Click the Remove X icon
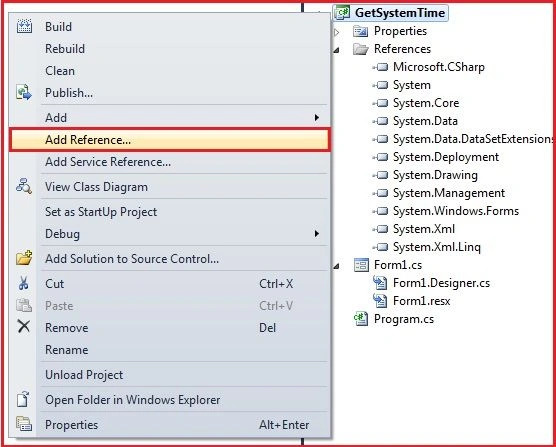556x447 pixels. (24, 326)
